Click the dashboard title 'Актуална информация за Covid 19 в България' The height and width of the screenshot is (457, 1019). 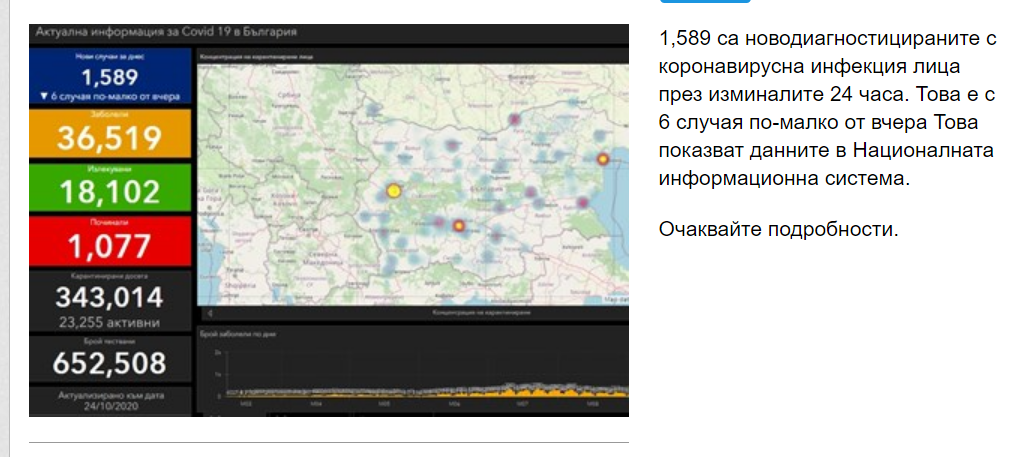coord(166,32)
